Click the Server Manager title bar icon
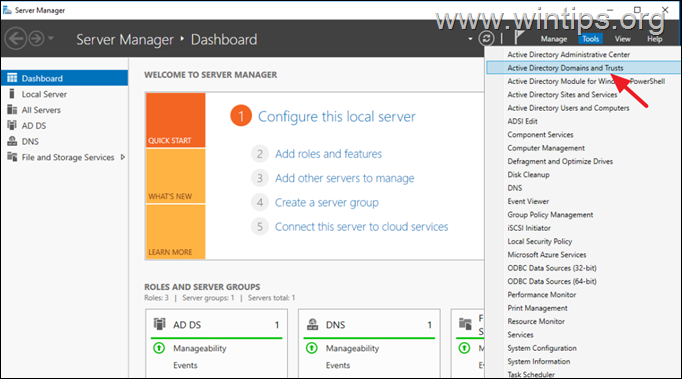The width and height of the screenshot is (682, 379). pos(7,10)
